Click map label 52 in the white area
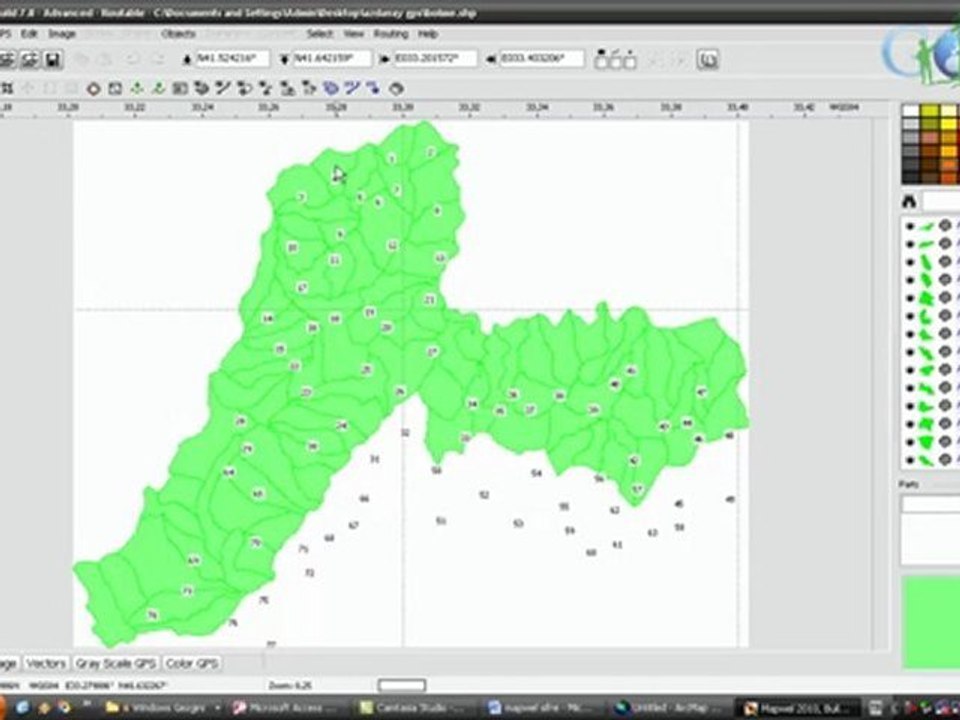Viewport: 960px width, 720px height. (484, 495)
